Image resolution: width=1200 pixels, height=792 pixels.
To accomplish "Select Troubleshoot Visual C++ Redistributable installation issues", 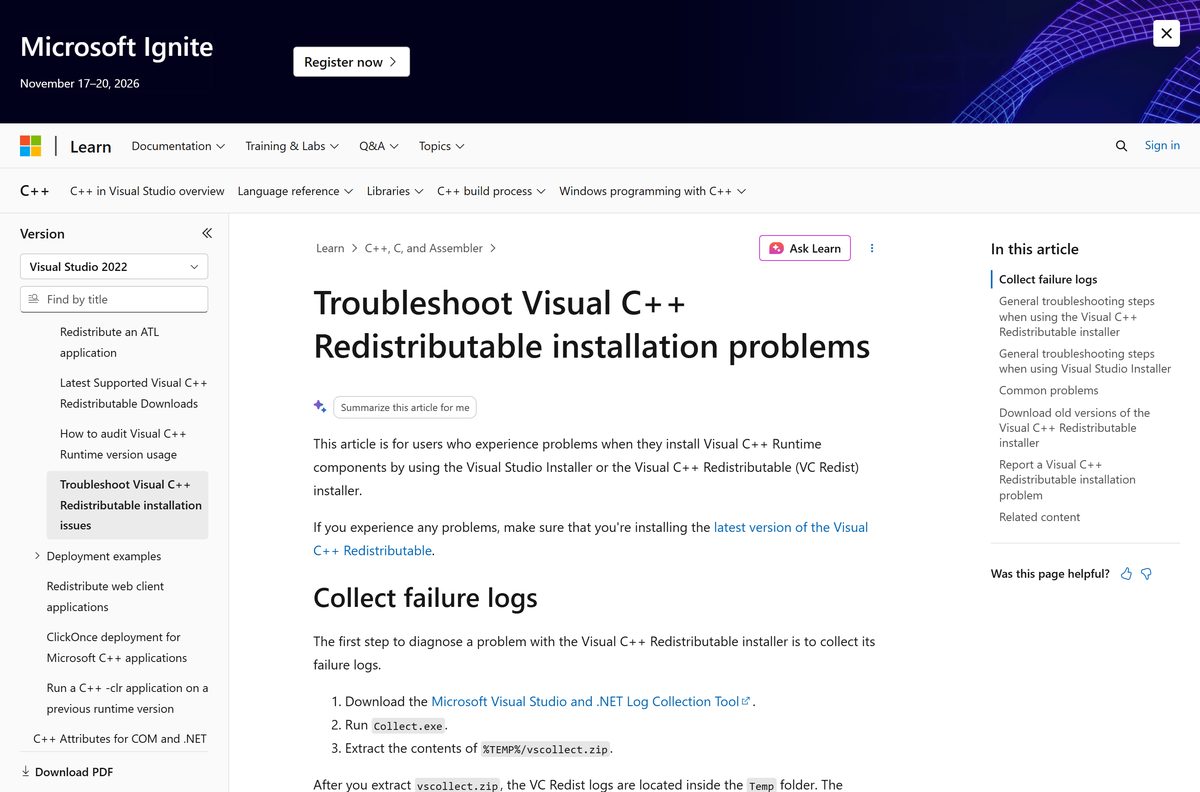I will pyautogui.click(x=128, y=505).
